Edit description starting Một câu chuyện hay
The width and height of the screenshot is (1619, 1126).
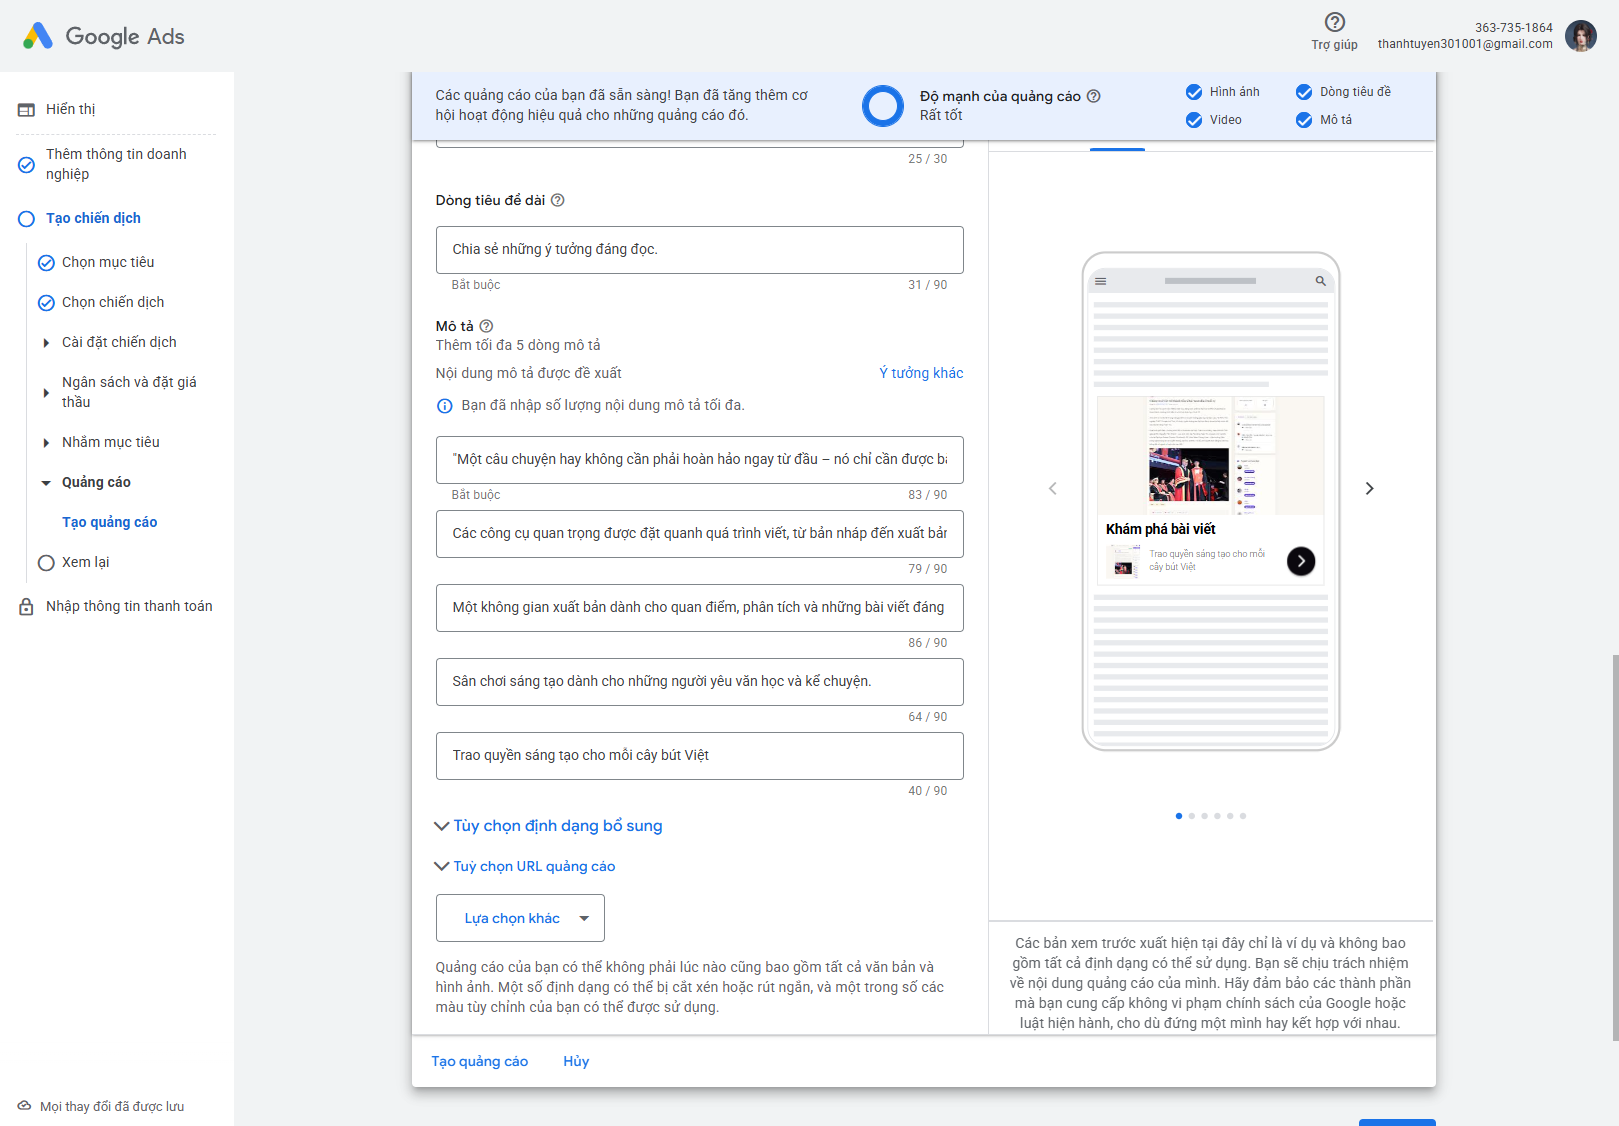click(700, 460)
